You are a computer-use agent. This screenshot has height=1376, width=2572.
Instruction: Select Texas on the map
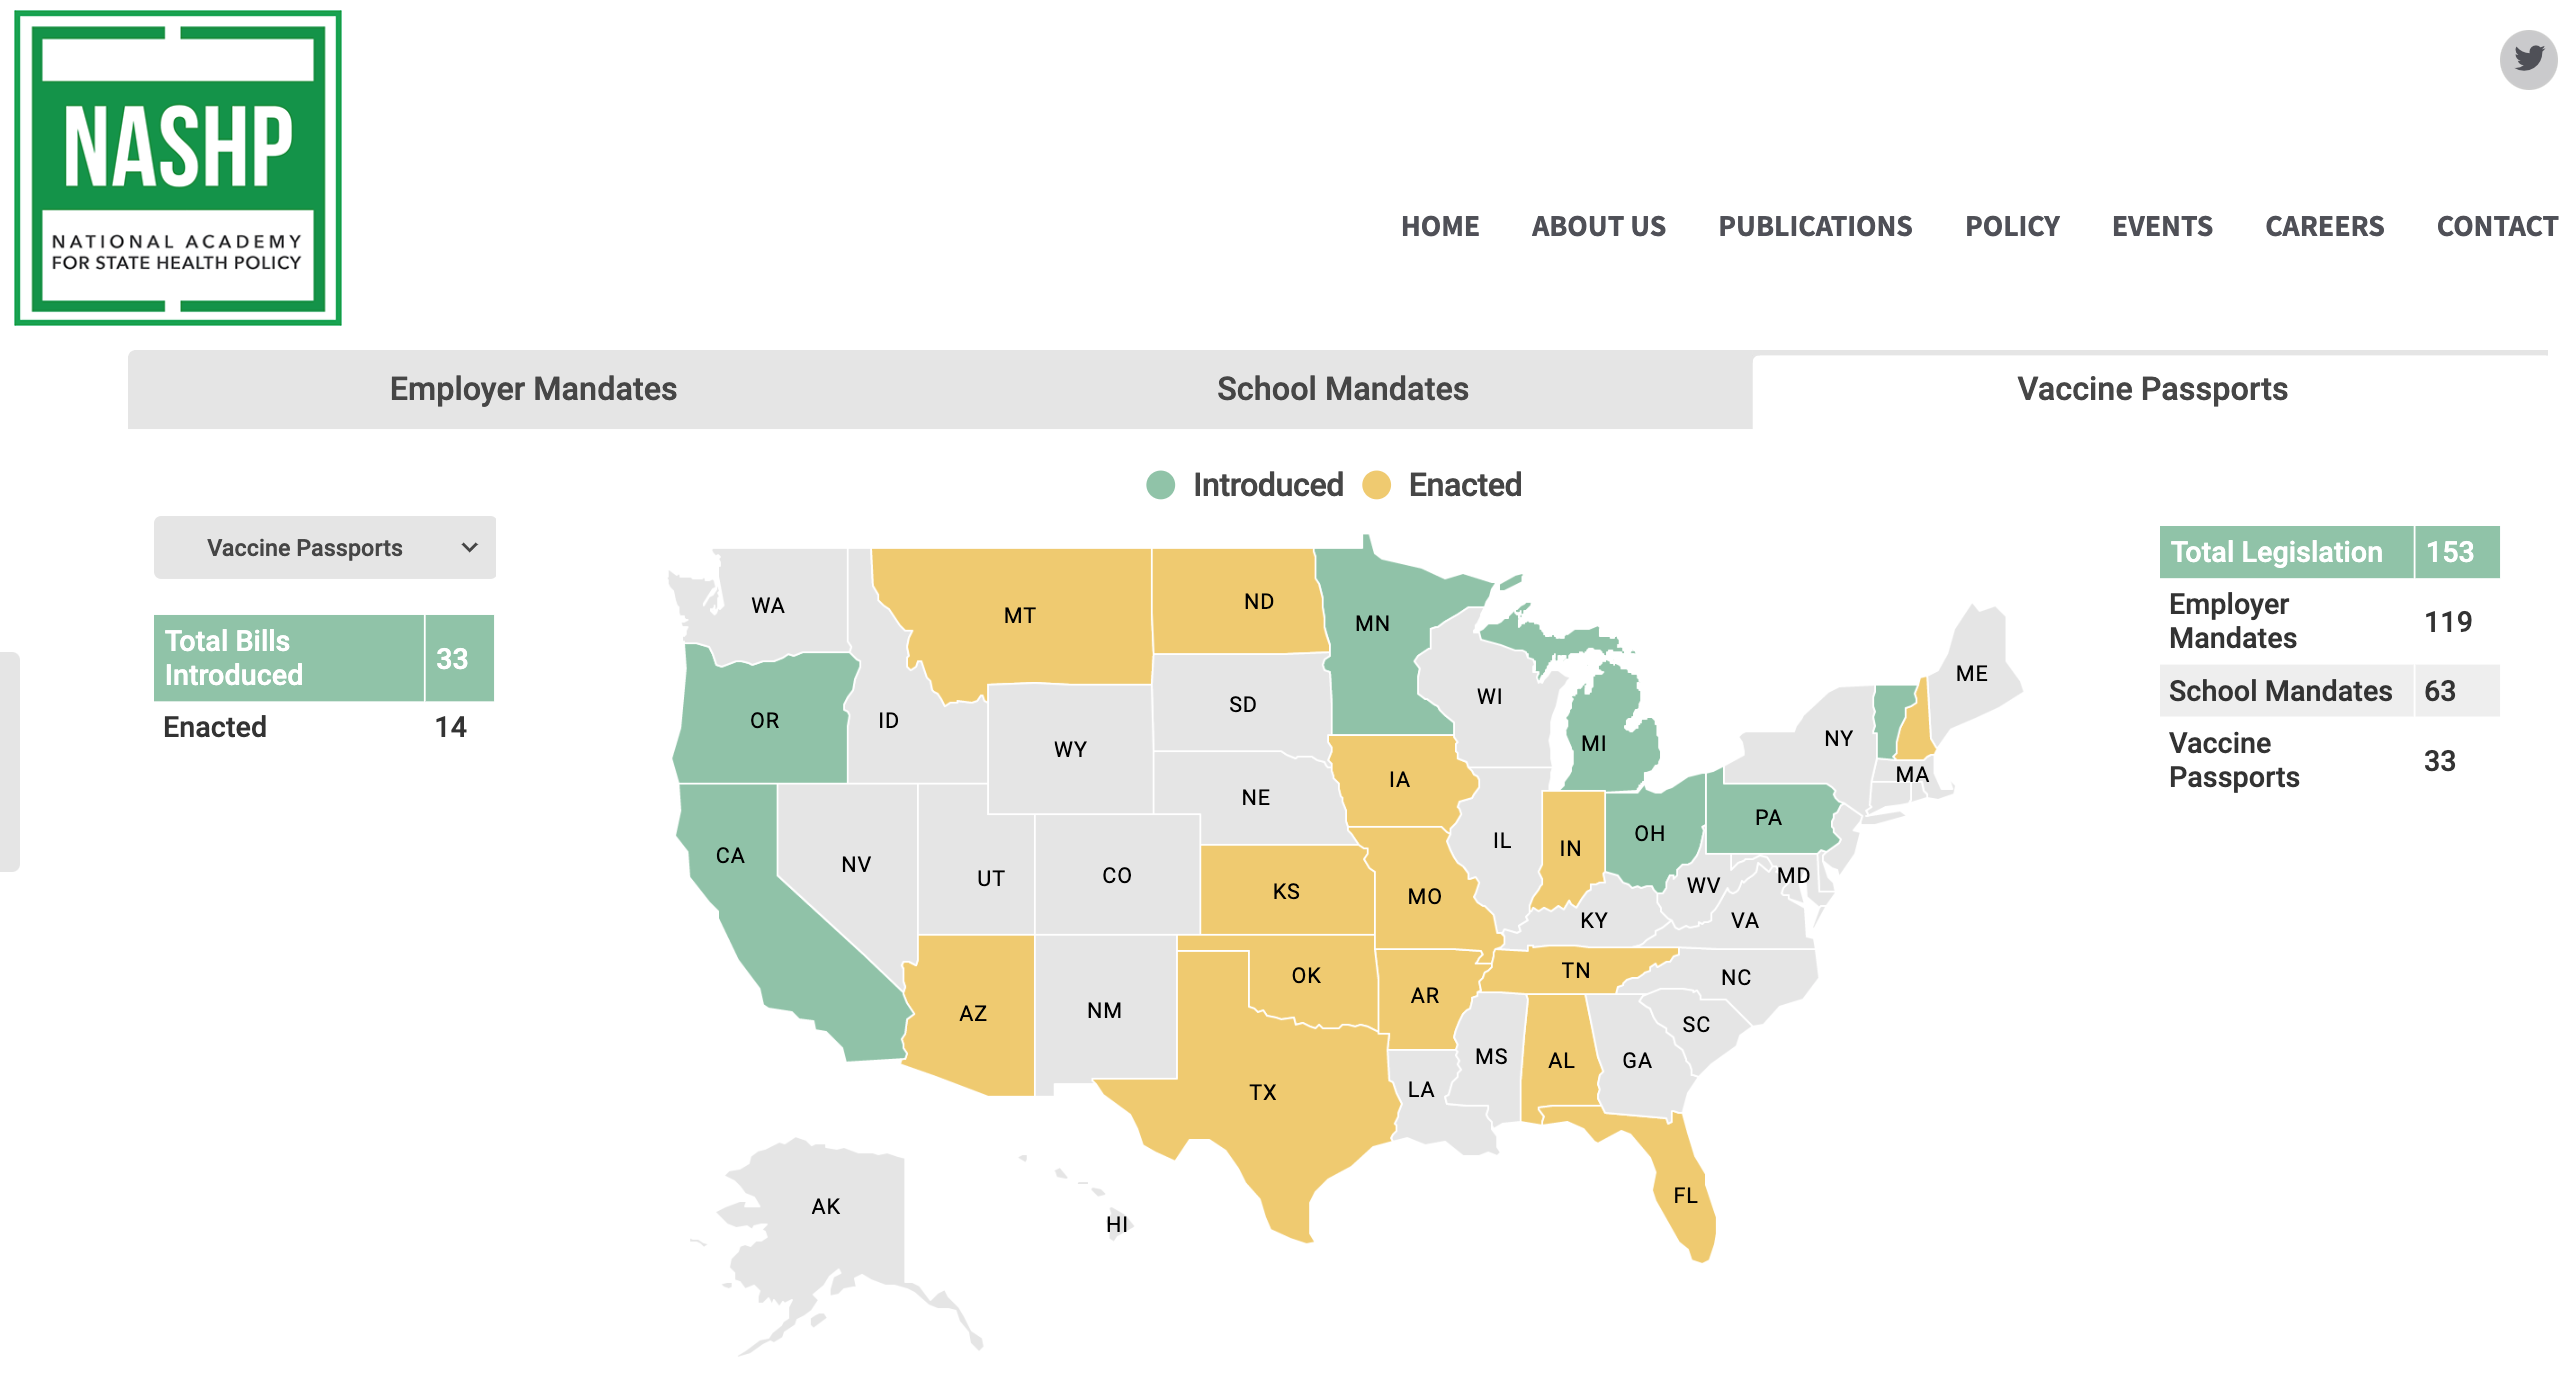point(1262,1091)
